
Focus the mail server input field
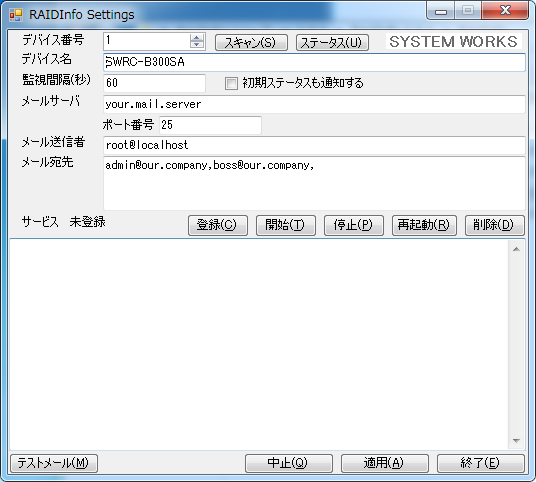[x=314, y=104]
